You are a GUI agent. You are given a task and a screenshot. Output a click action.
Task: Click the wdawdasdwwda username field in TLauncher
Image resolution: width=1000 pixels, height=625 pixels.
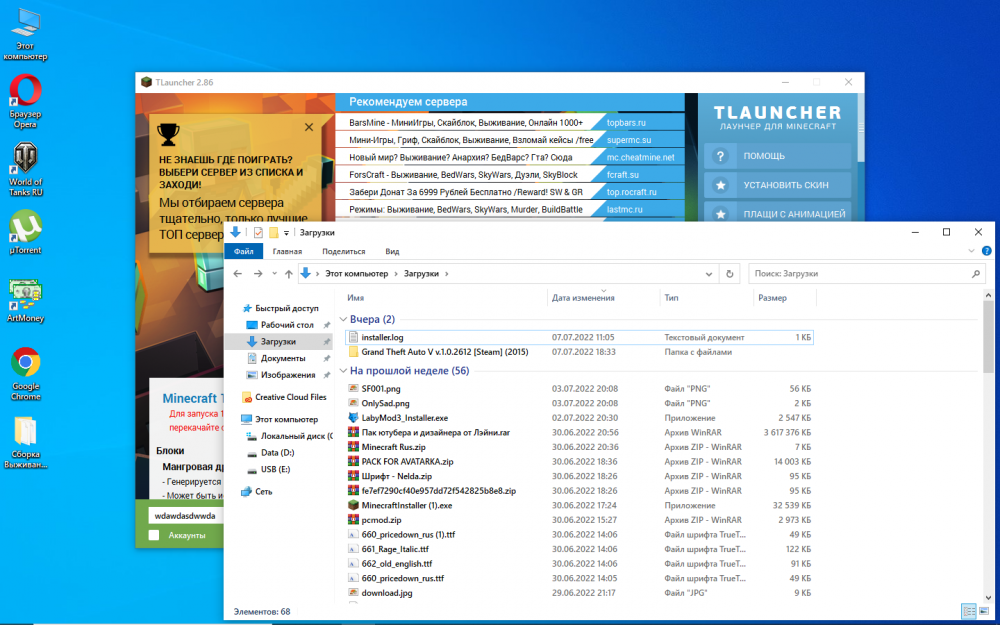click(185, 515)
